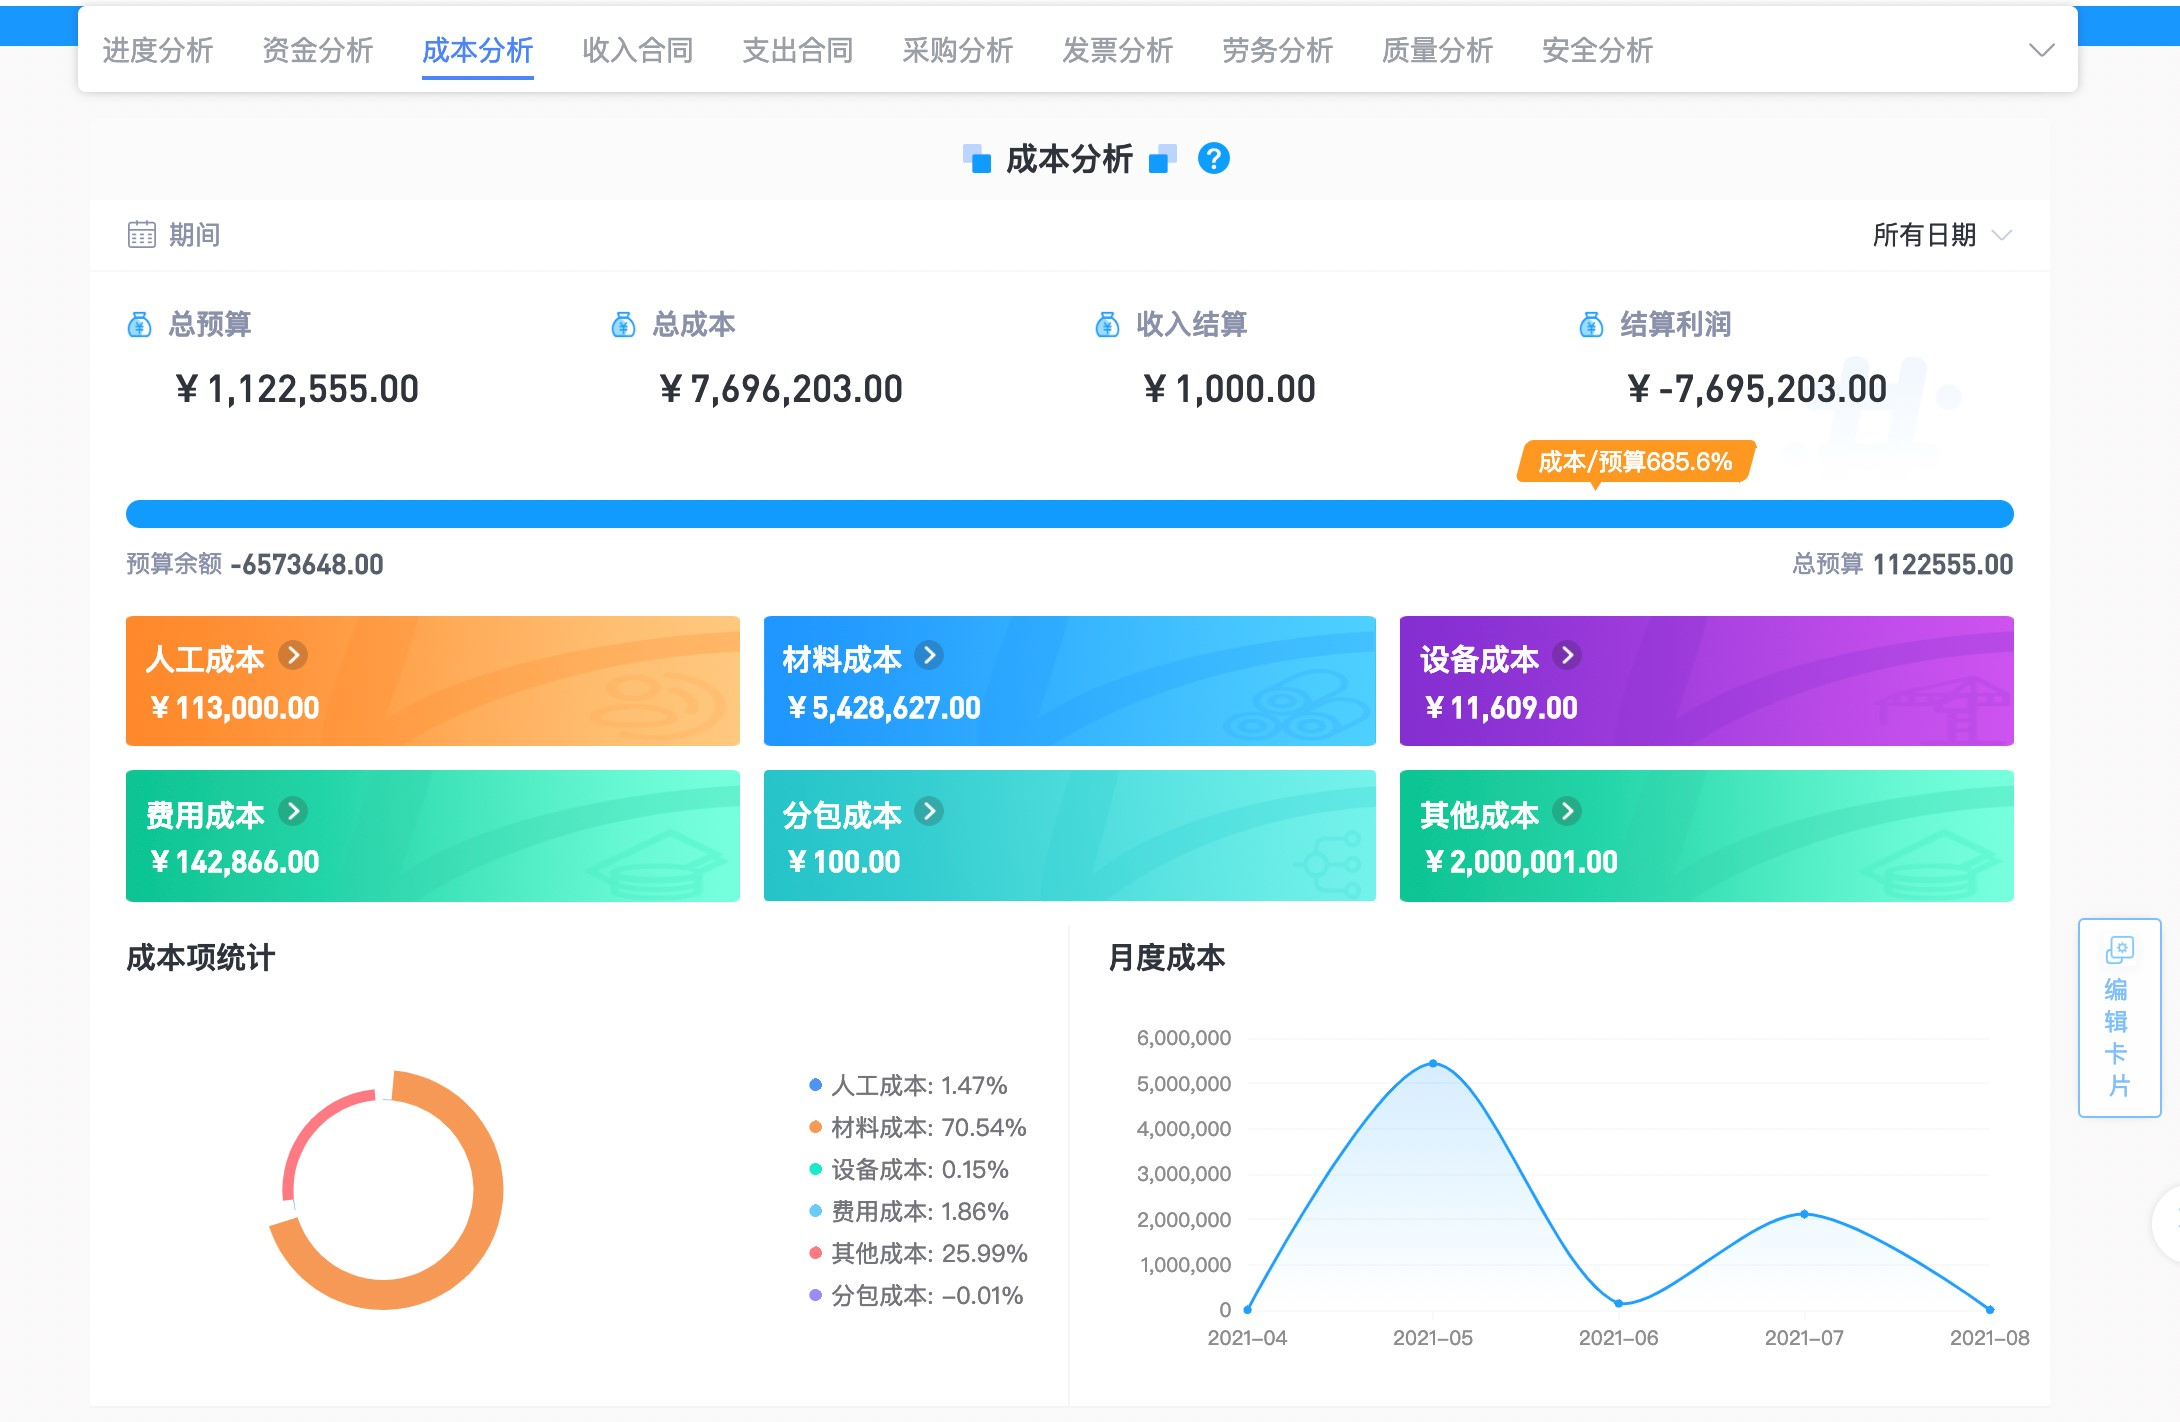Open 费用成本 details arrow icon

[293, 811]
